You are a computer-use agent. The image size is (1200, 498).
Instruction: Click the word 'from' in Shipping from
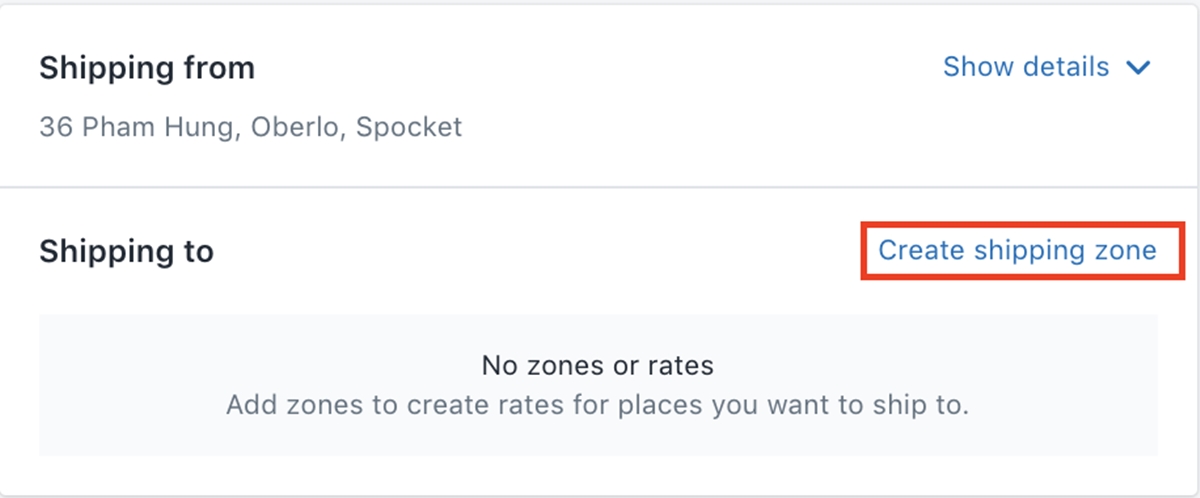coord(223,68)
